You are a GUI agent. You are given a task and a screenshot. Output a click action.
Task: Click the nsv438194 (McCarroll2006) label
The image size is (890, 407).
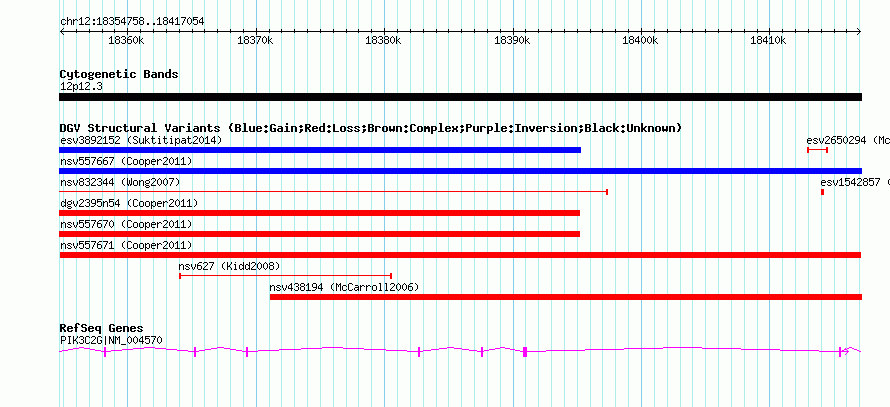345,287
